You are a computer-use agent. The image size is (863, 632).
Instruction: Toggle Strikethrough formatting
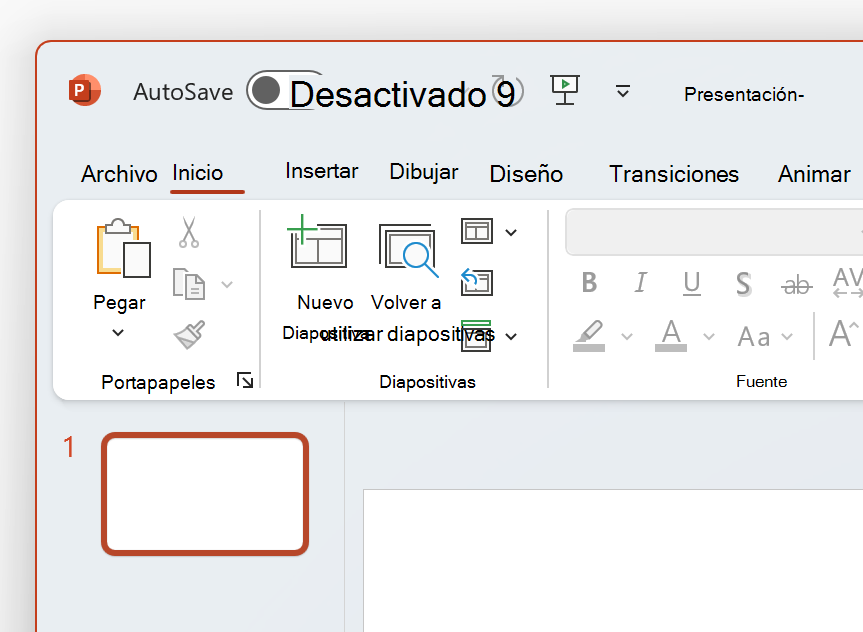point(796,285)
